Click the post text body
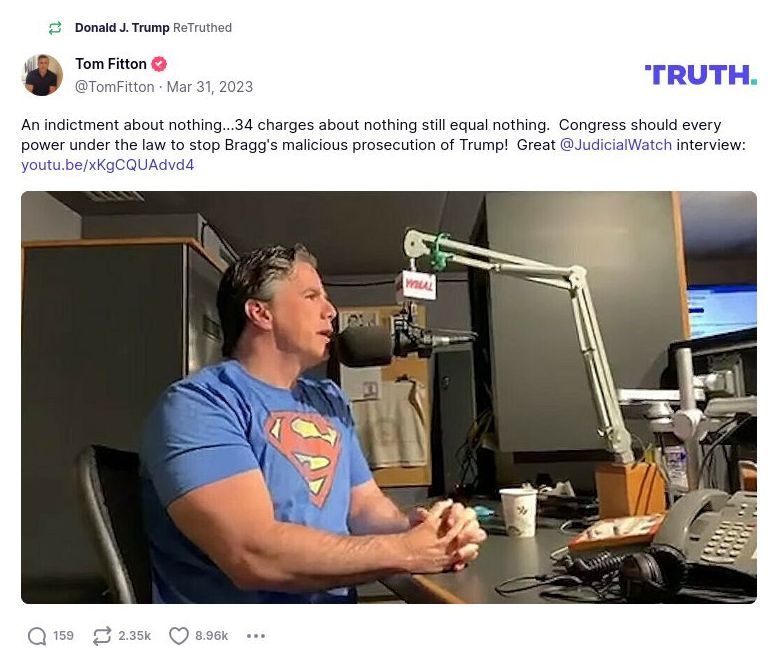The width and height of the screenshot is (778, 666). pos(383,145)
